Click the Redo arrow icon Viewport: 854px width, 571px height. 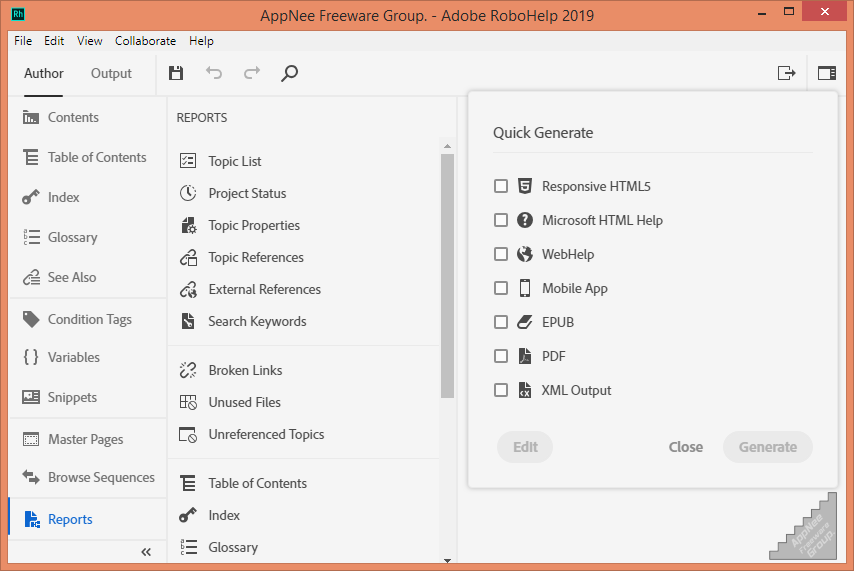(x=252, y=73)
